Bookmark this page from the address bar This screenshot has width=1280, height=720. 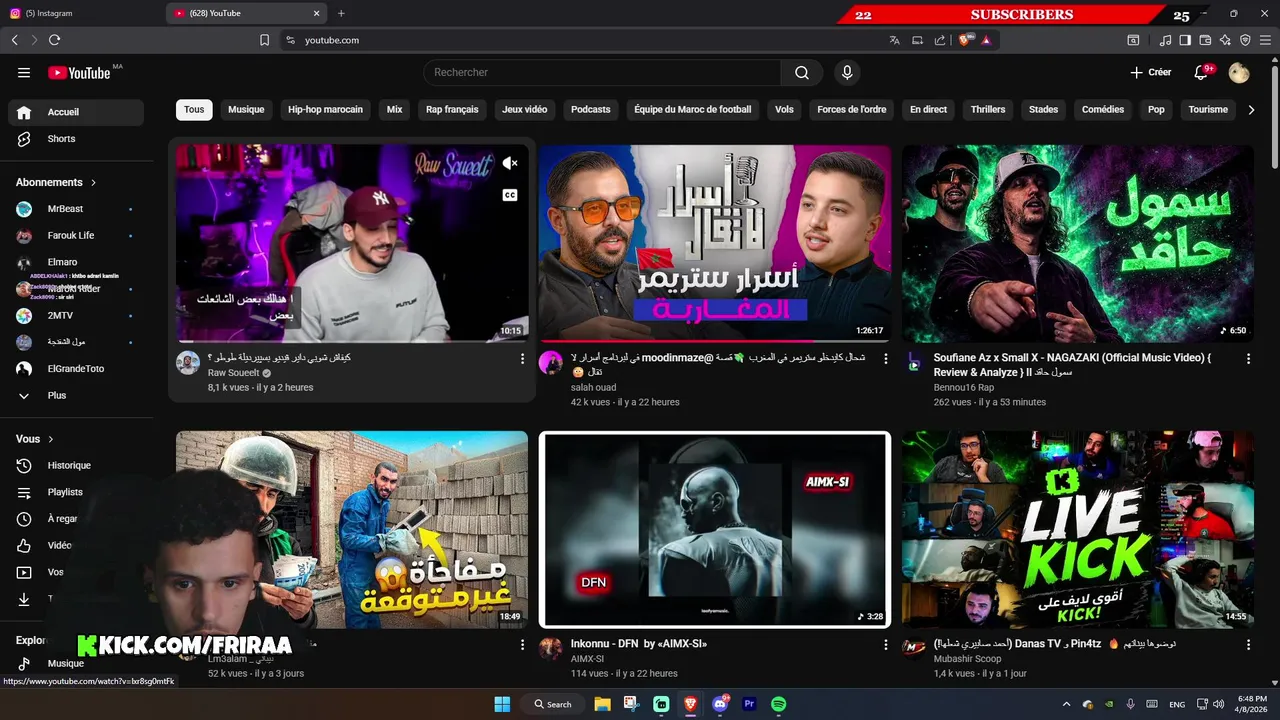pyautogui.click(x=264, y=40)
